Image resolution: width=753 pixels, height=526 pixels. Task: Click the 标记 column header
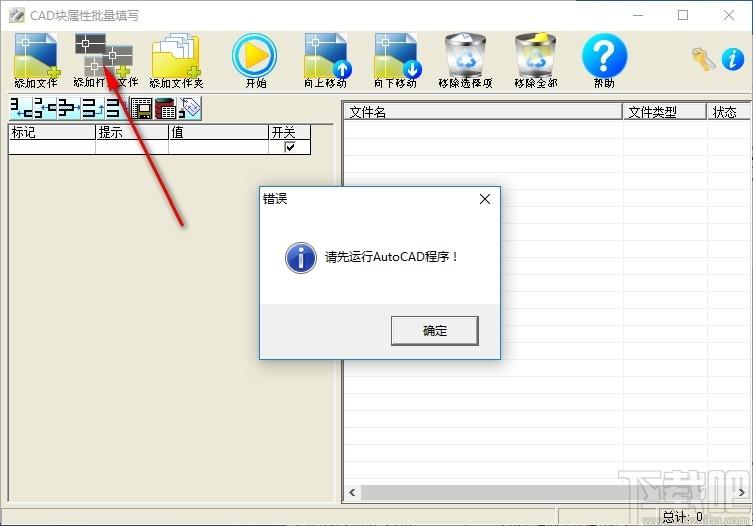[52, 132]
